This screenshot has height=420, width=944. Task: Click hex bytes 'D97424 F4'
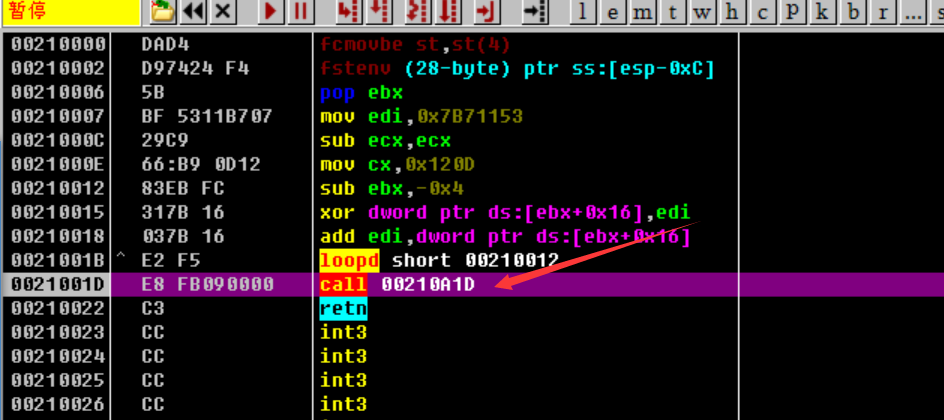coord(196,69)
